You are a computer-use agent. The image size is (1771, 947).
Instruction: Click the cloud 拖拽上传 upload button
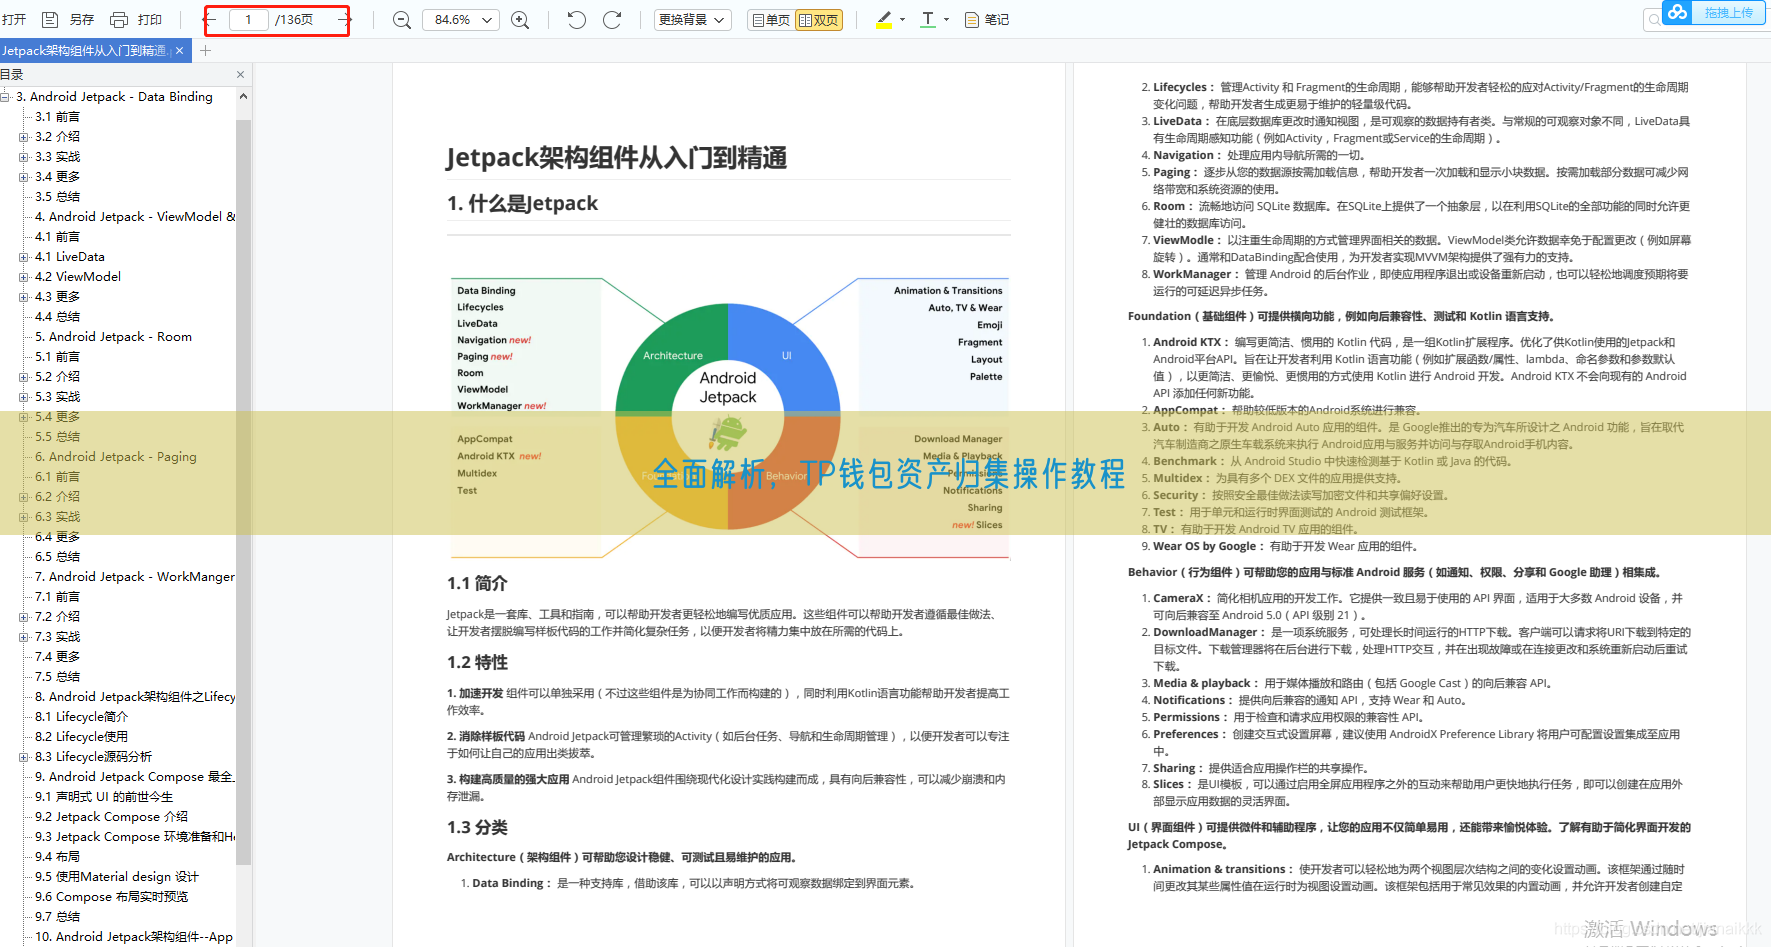coord(1715,13)
